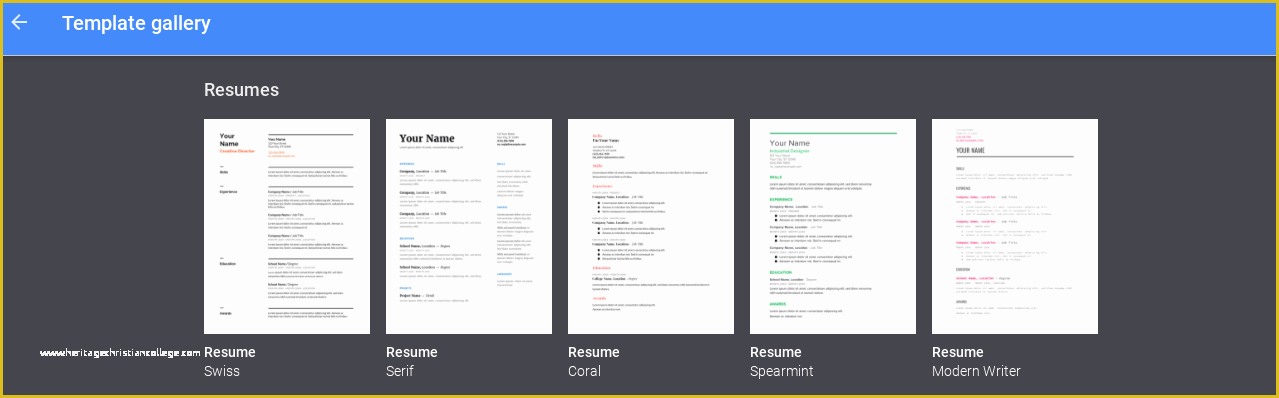1279x398 pixels.
Task: Click the back arrow in Template gallery header
Action: point(19,22)
